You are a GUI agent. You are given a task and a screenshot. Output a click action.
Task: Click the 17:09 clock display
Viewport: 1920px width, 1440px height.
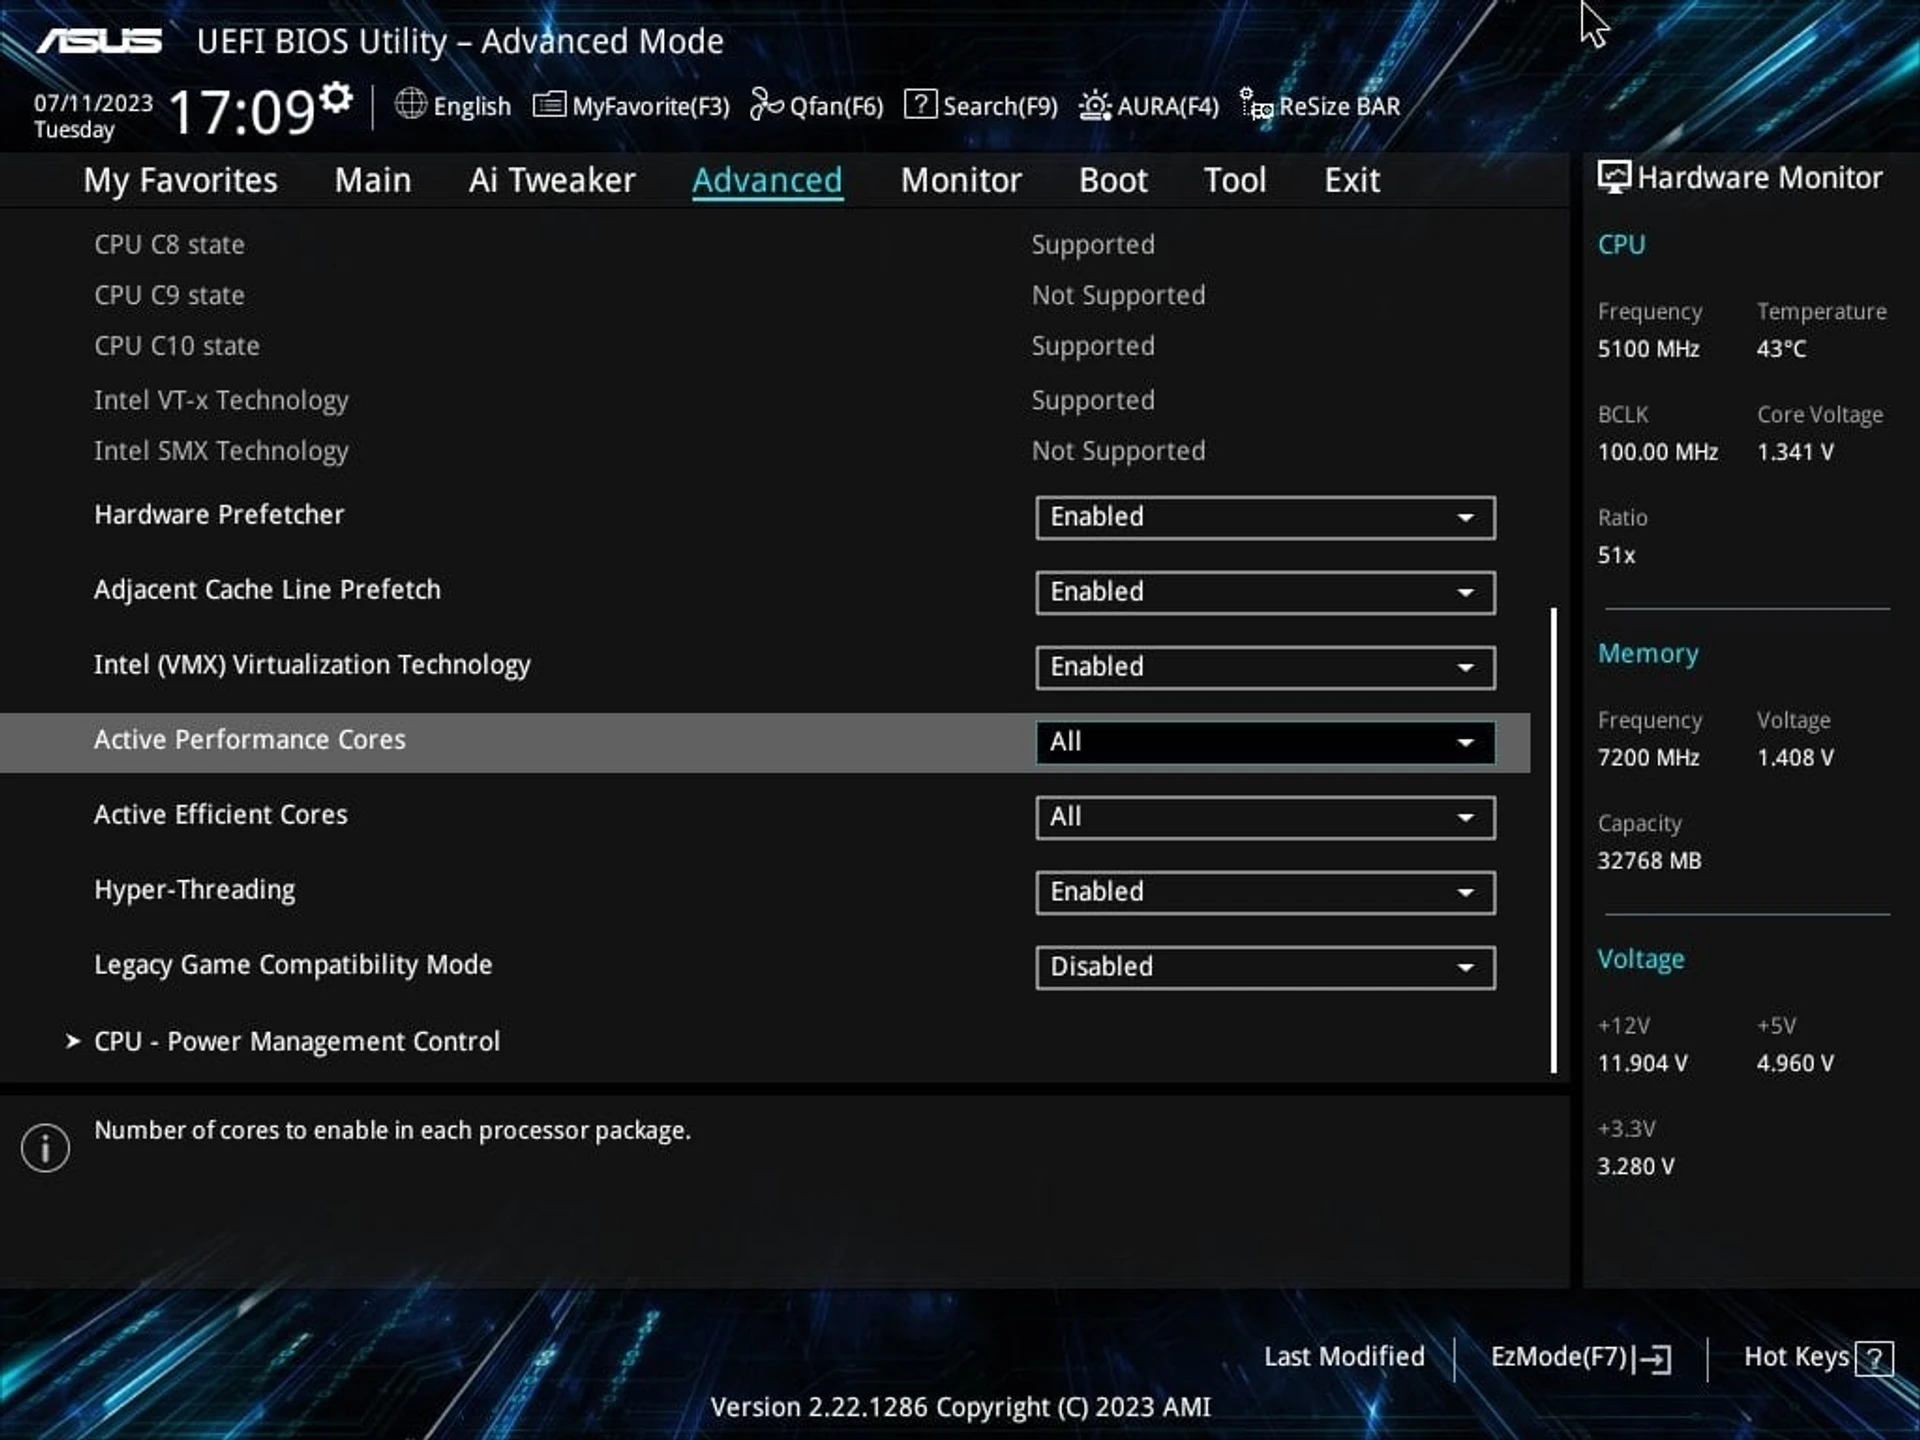click(242, 112)
